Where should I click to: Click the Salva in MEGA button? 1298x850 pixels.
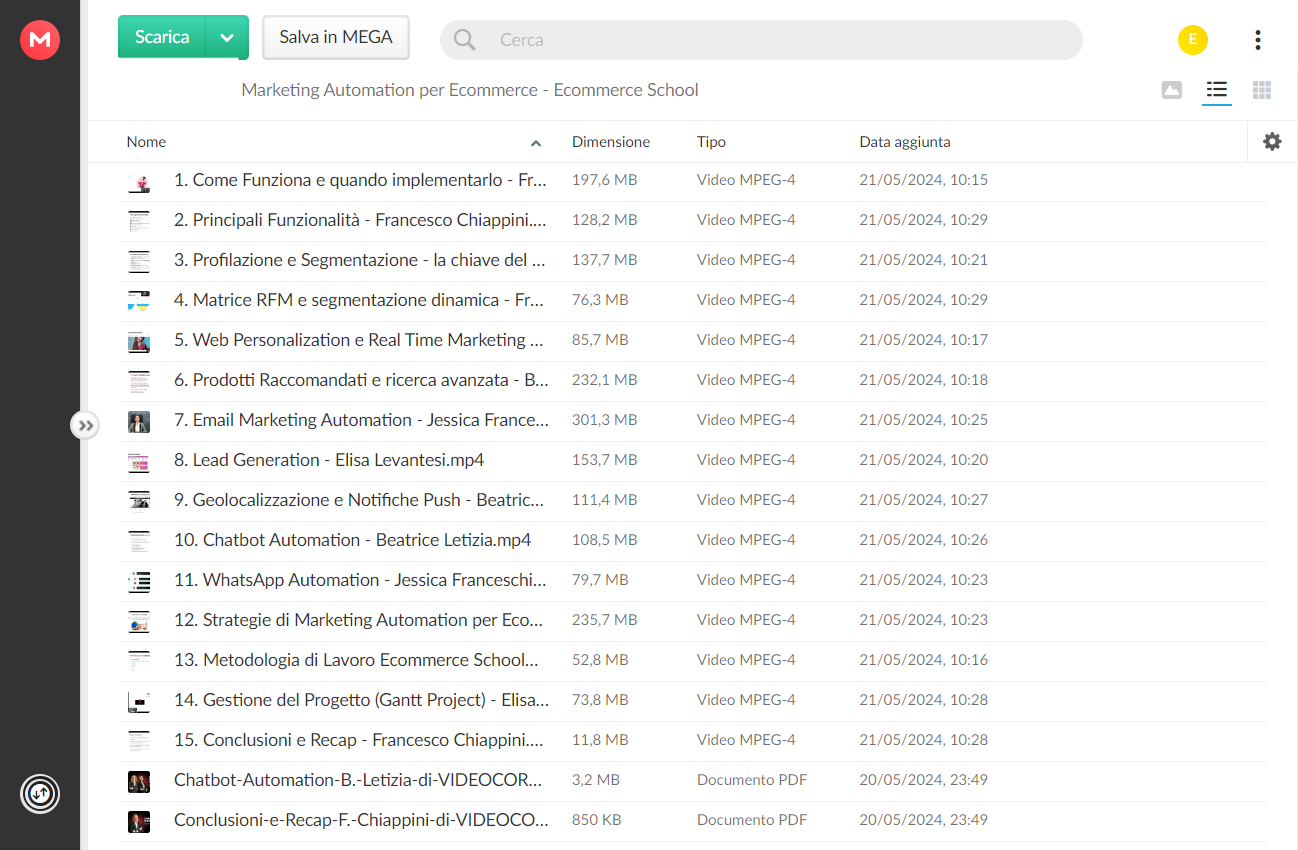coord(336,37)
